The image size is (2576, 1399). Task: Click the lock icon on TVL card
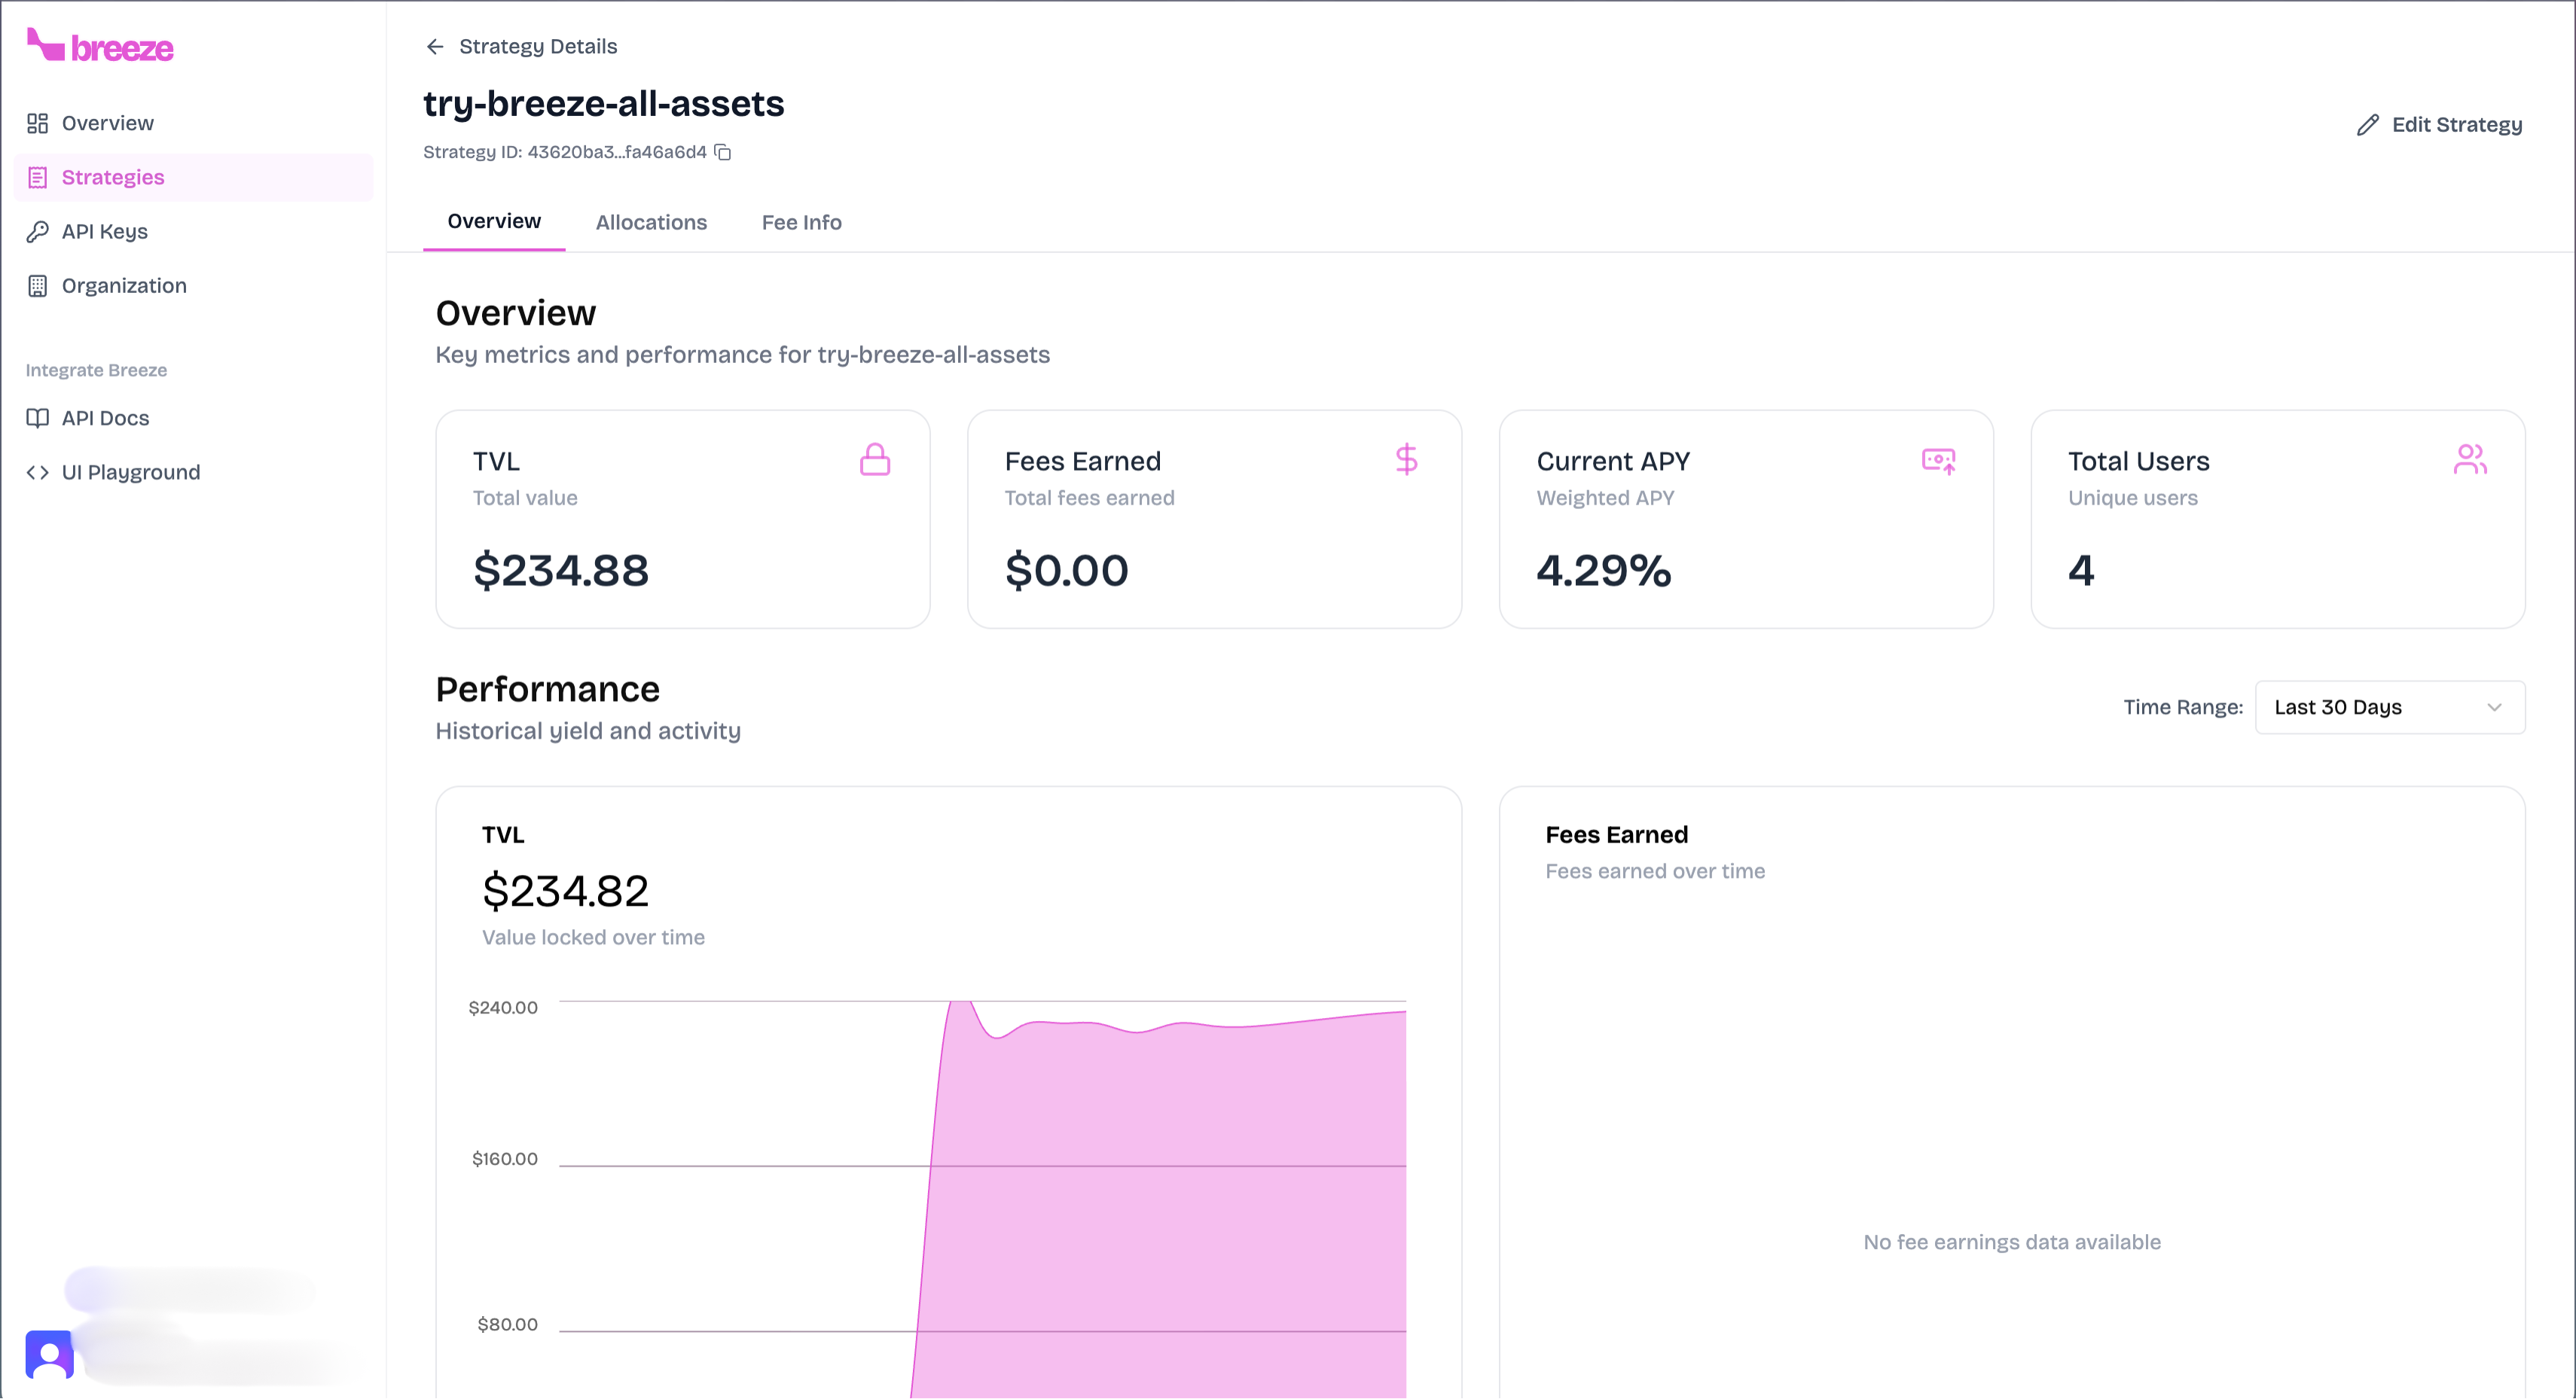coord(874,460)
